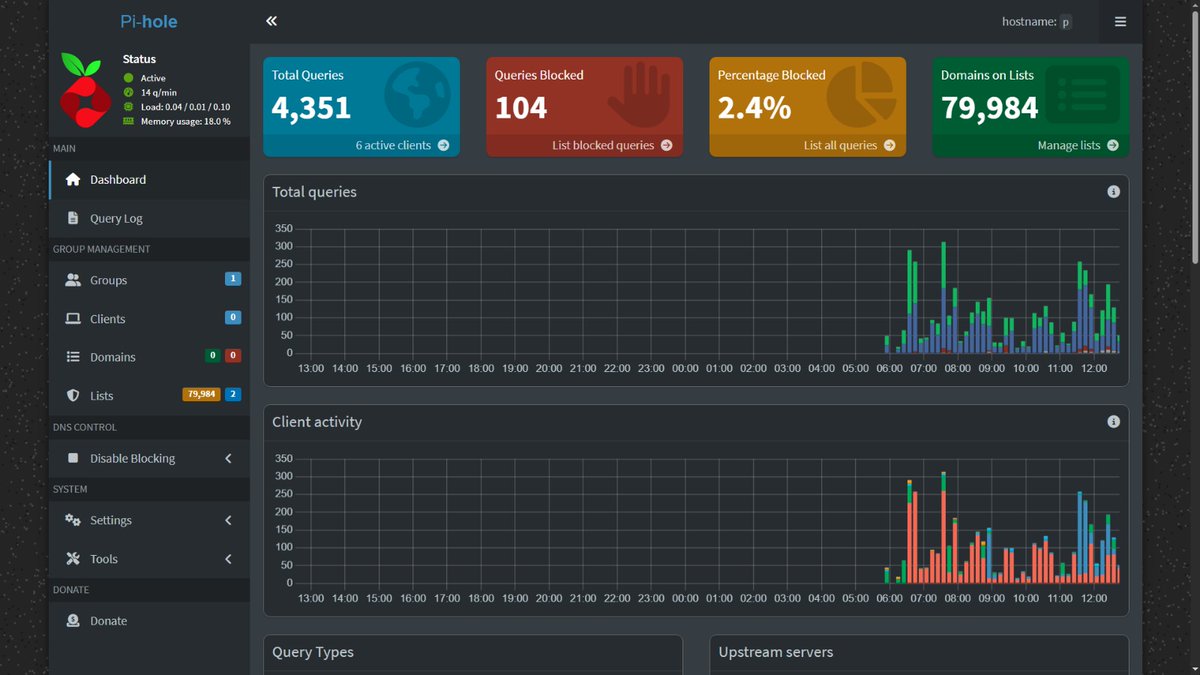Screen dimensions: 1200x675
Task: Click the hand icon in Queries Blocked card
Action: click(x=641, y=95)
